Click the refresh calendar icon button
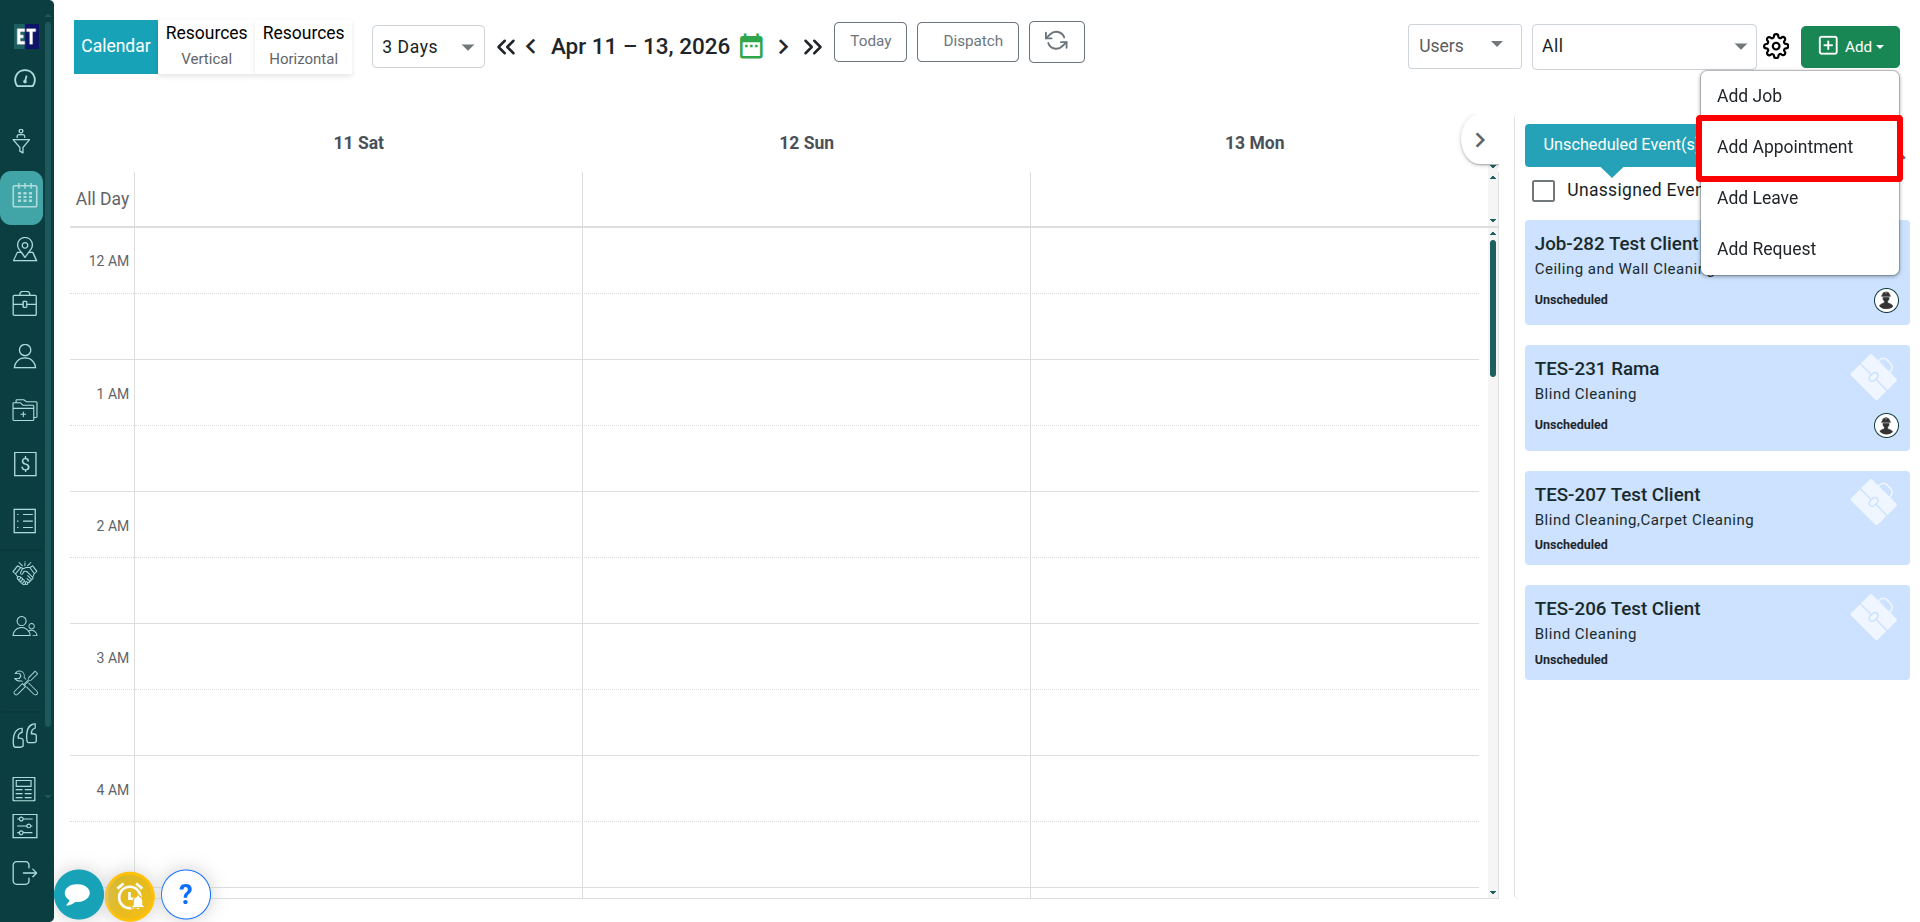 pos(1056,42)
